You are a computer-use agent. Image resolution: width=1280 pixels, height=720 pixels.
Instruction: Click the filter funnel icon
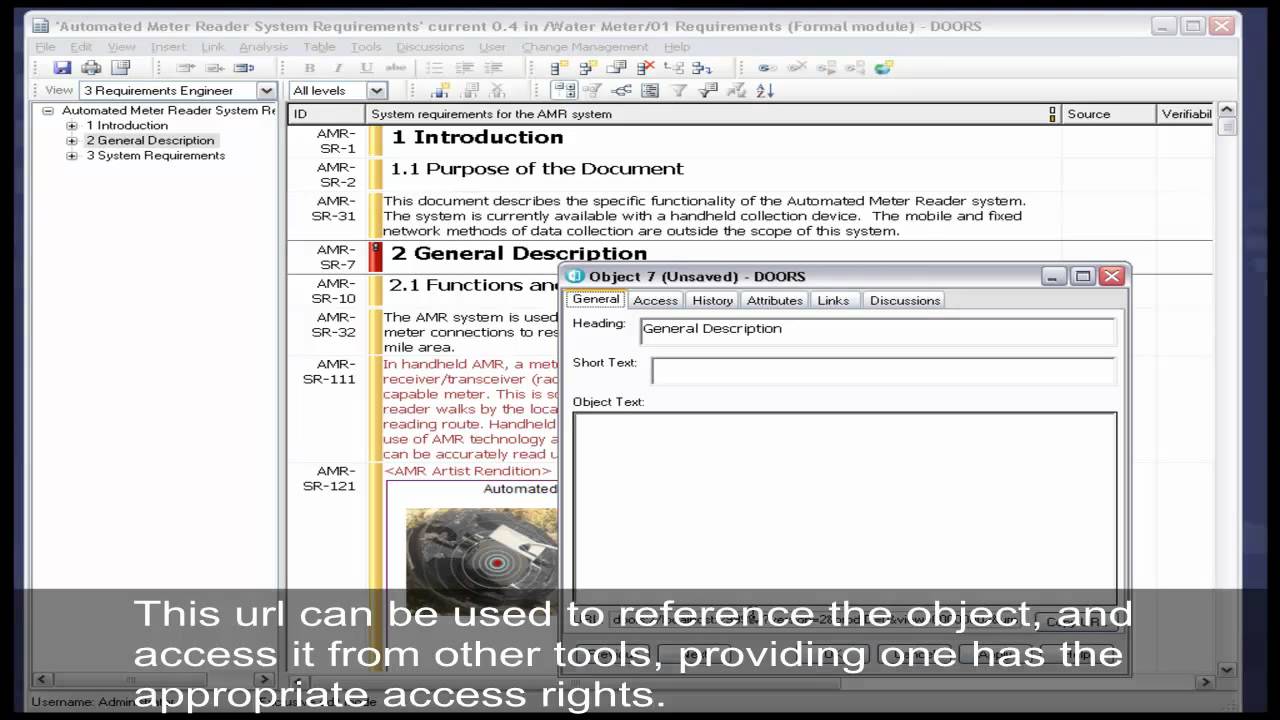coord(679,91)
